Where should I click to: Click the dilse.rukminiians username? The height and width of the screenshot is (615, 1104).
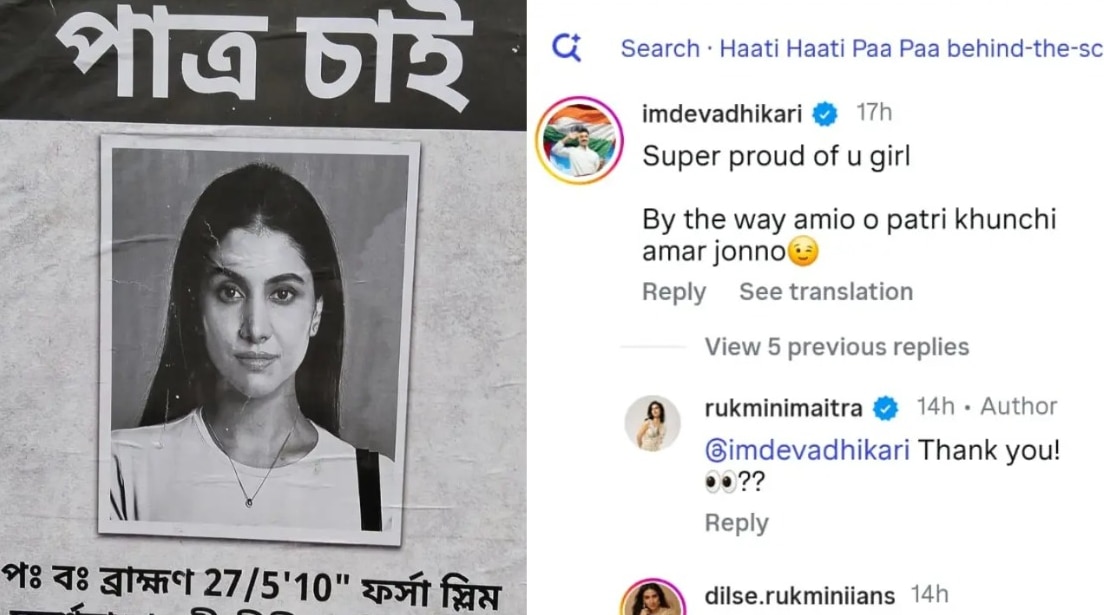[799, 596]
